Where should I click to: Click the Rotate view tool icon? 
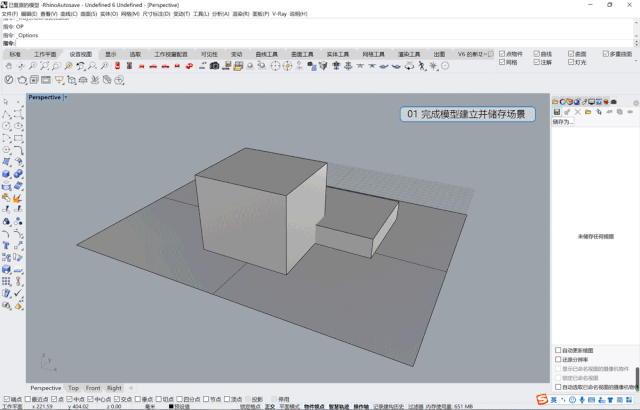[21, 66]
